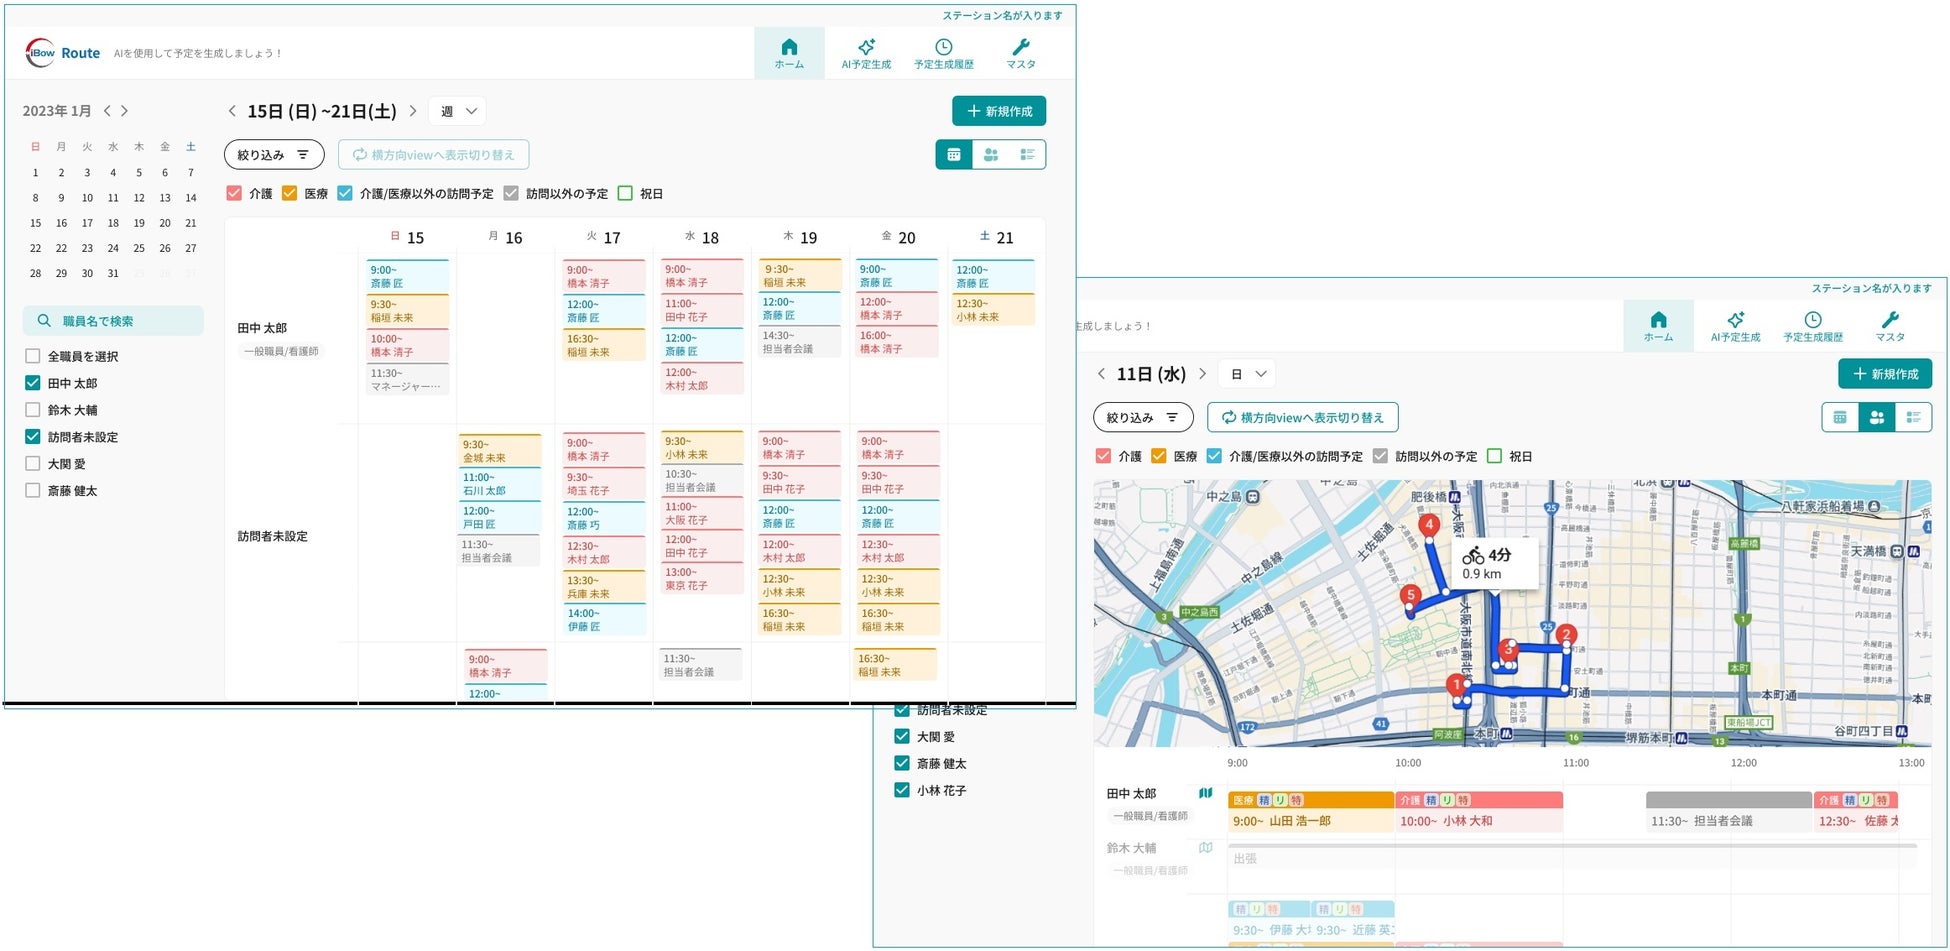Enable 祝日 checkbox in weekly window
Screen dimensions: 1950x951
(x=625, y=193)
